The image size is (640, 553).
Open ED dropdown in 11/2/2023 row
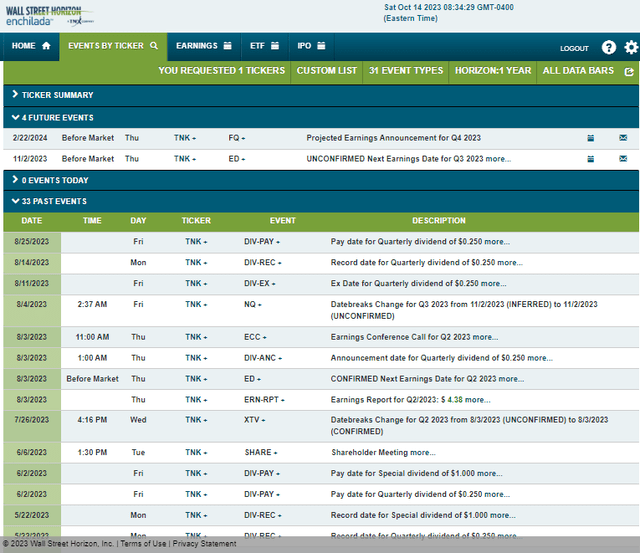[237, 159]
